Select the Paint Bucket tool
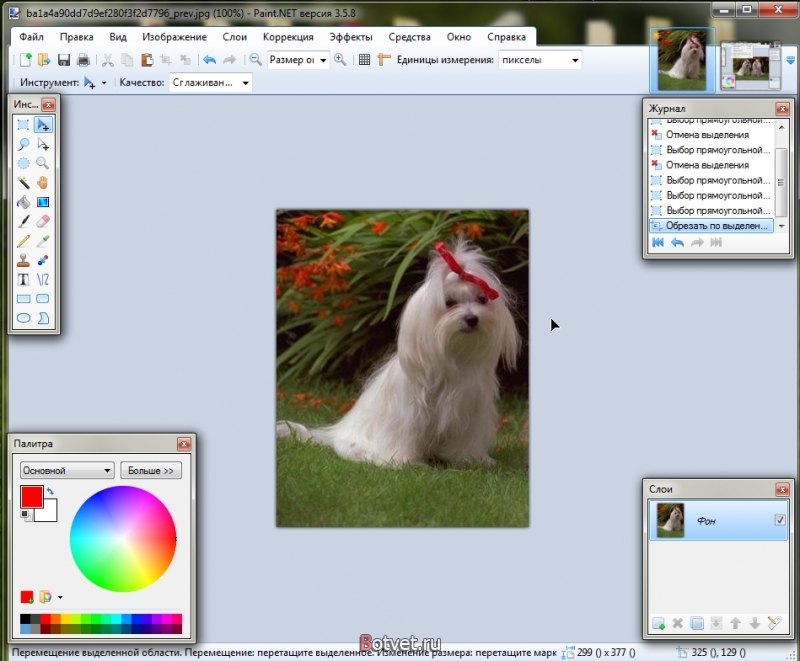Screen dimensions: 800x661 coord(23,202)
